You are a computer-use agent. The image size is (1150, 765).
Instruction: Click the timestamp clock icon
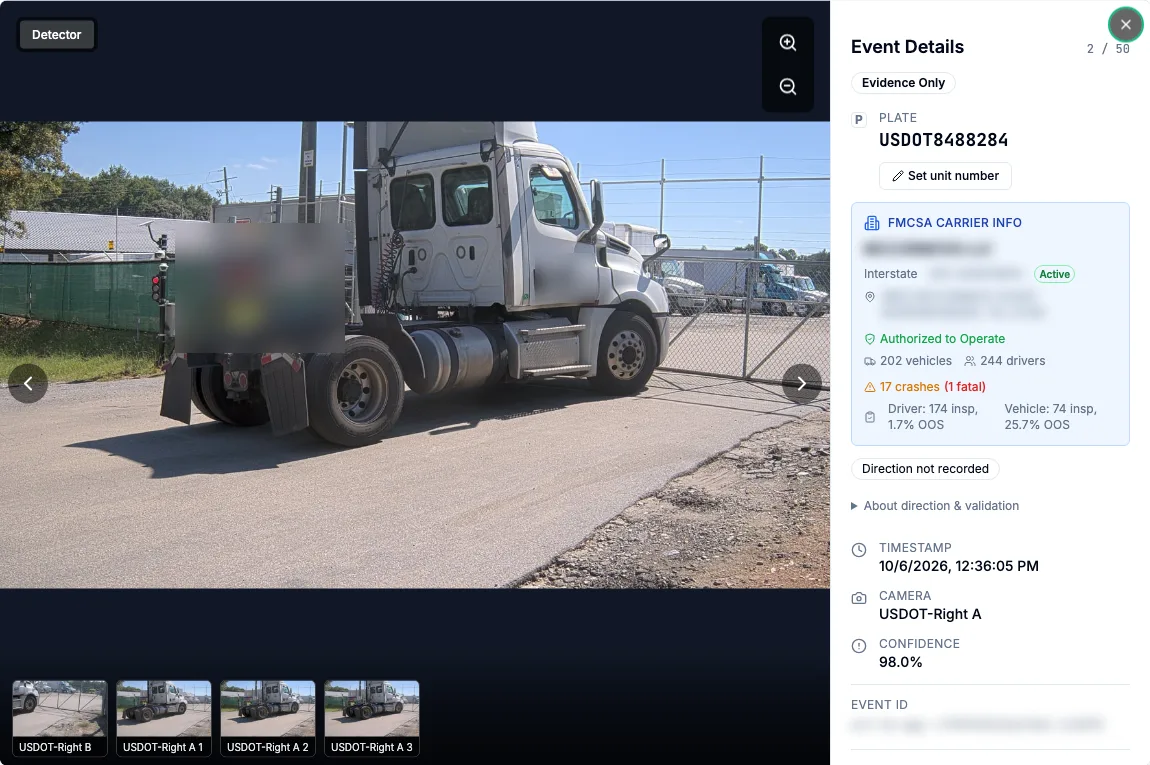(x=859, y=550)
